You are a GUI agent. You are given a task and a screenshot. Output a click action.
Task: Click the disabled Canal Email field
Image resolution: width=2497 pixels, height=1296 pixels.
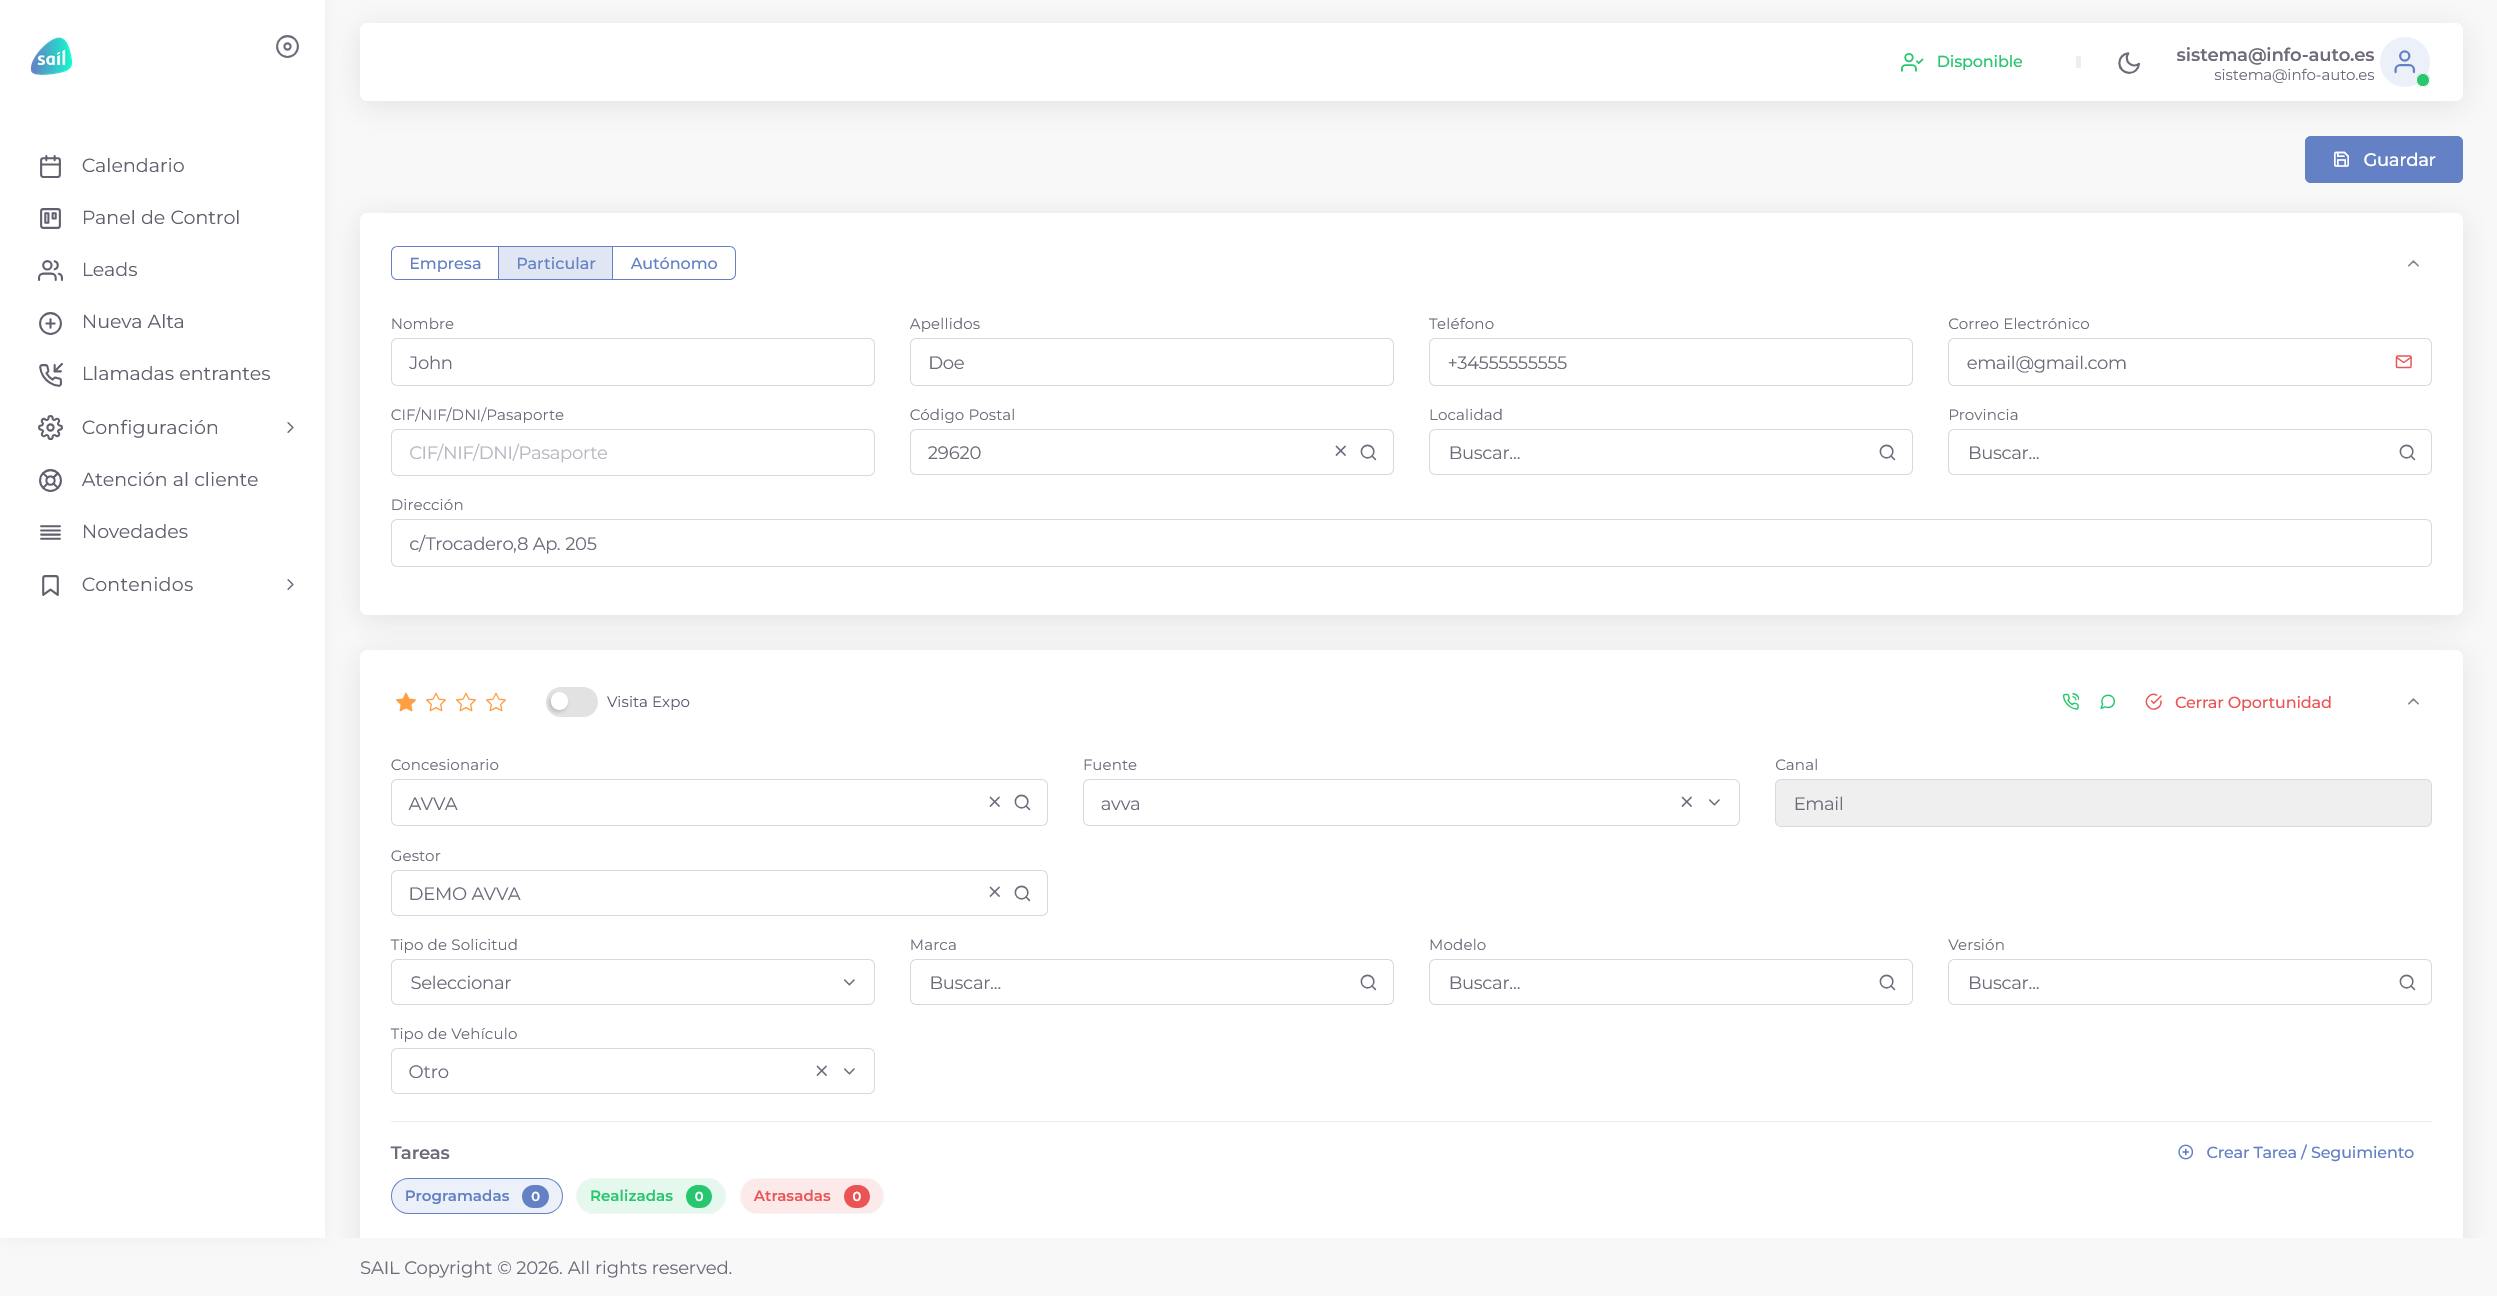[x=2102, y=803]
